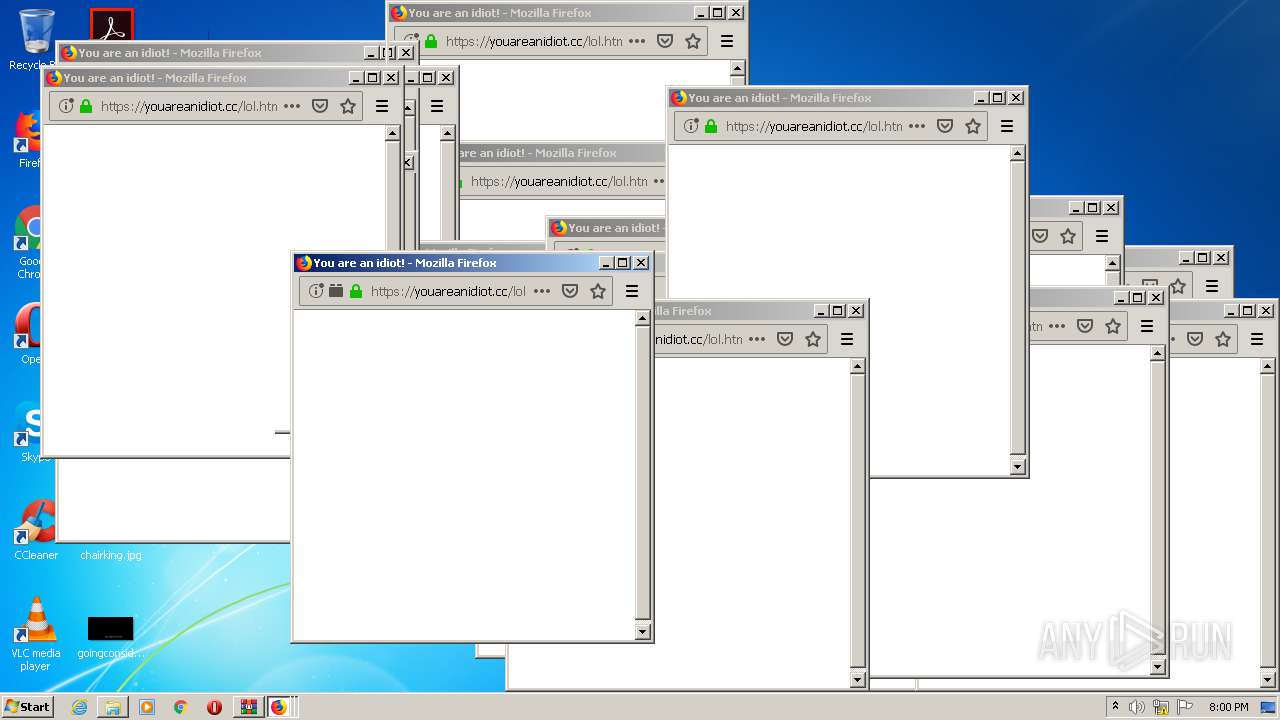Select chairking.jpg desktop file label
This screenshot has height=720, width=1280.
point(111,555)
